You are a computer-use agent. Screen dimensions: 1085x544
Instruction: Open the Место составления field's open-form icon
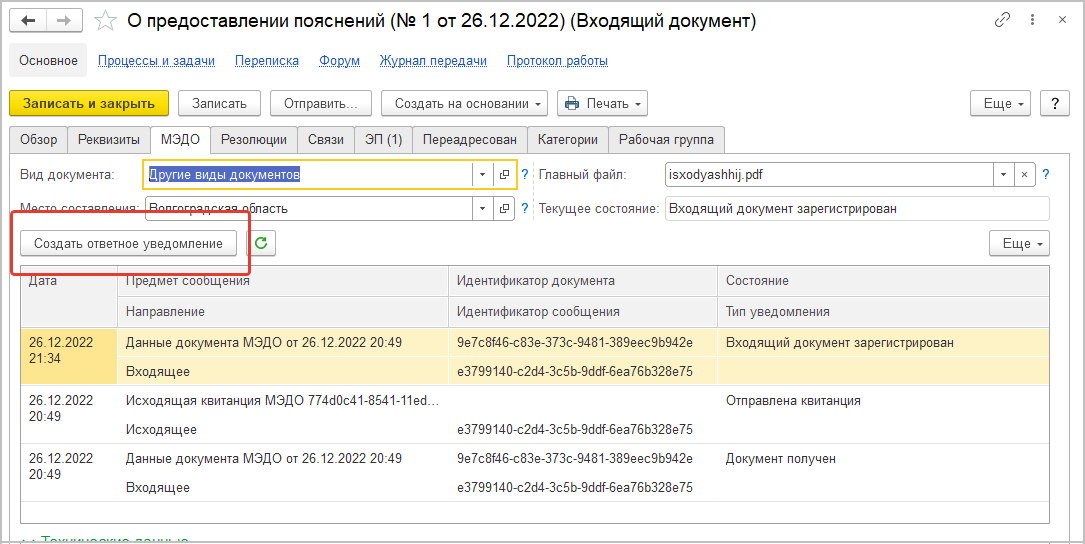click(504, 209)
